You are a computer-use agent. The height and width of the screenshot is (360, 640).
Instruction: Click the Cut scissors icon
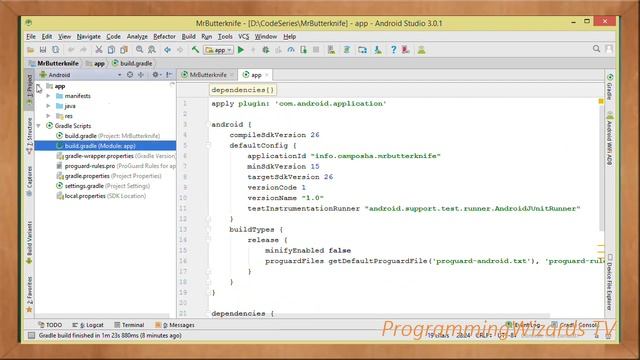(x=98, y=50)
